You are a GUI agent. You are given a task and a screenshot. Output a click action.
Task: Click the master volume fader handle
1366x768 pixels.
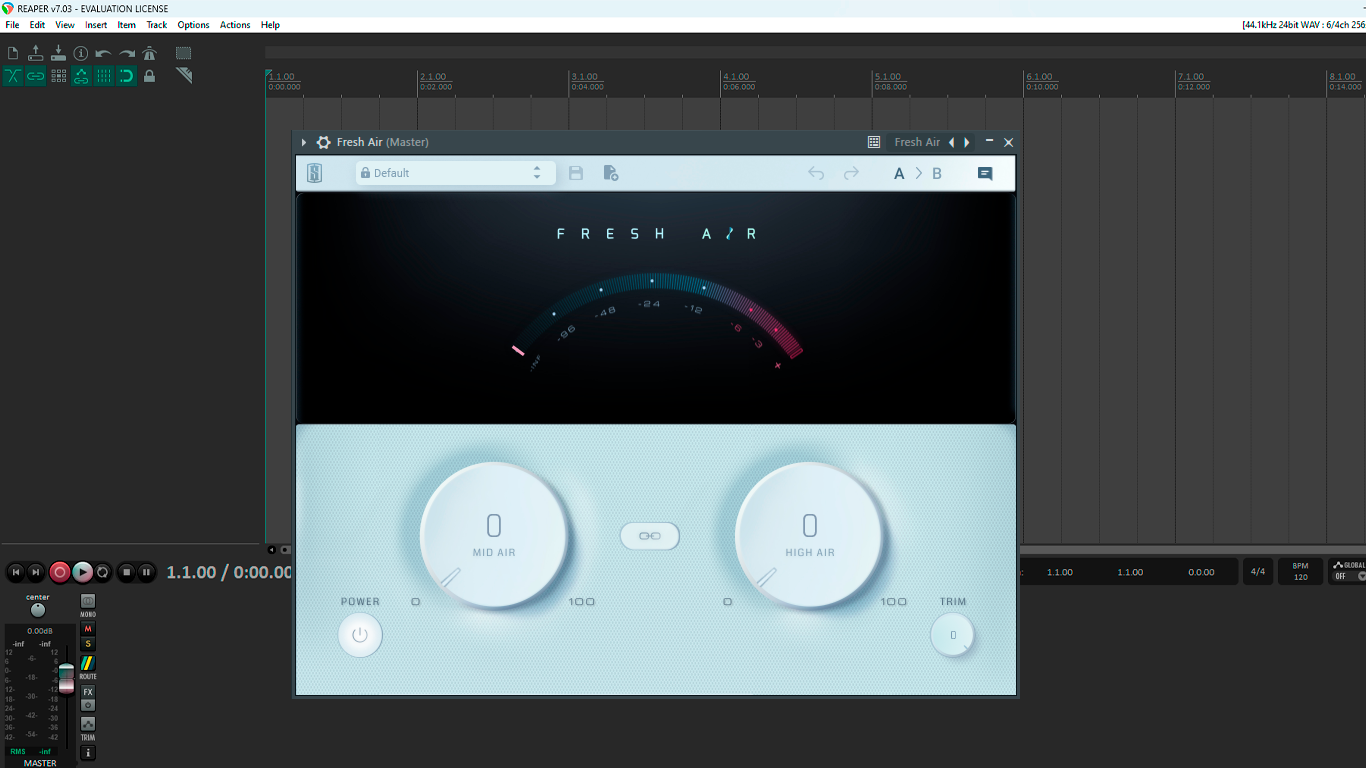(x=66, y=678)
